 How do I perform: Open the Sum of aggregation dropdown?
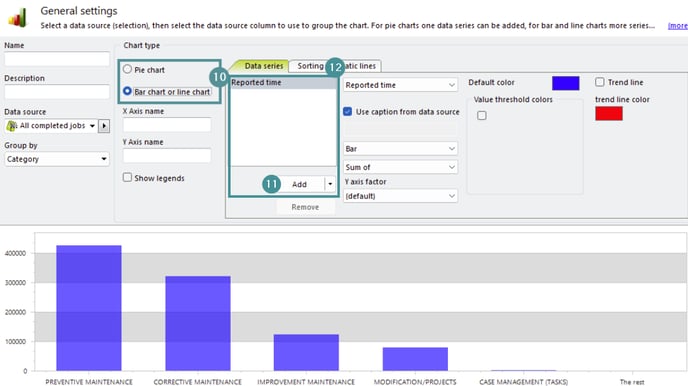tap(401, 167)
